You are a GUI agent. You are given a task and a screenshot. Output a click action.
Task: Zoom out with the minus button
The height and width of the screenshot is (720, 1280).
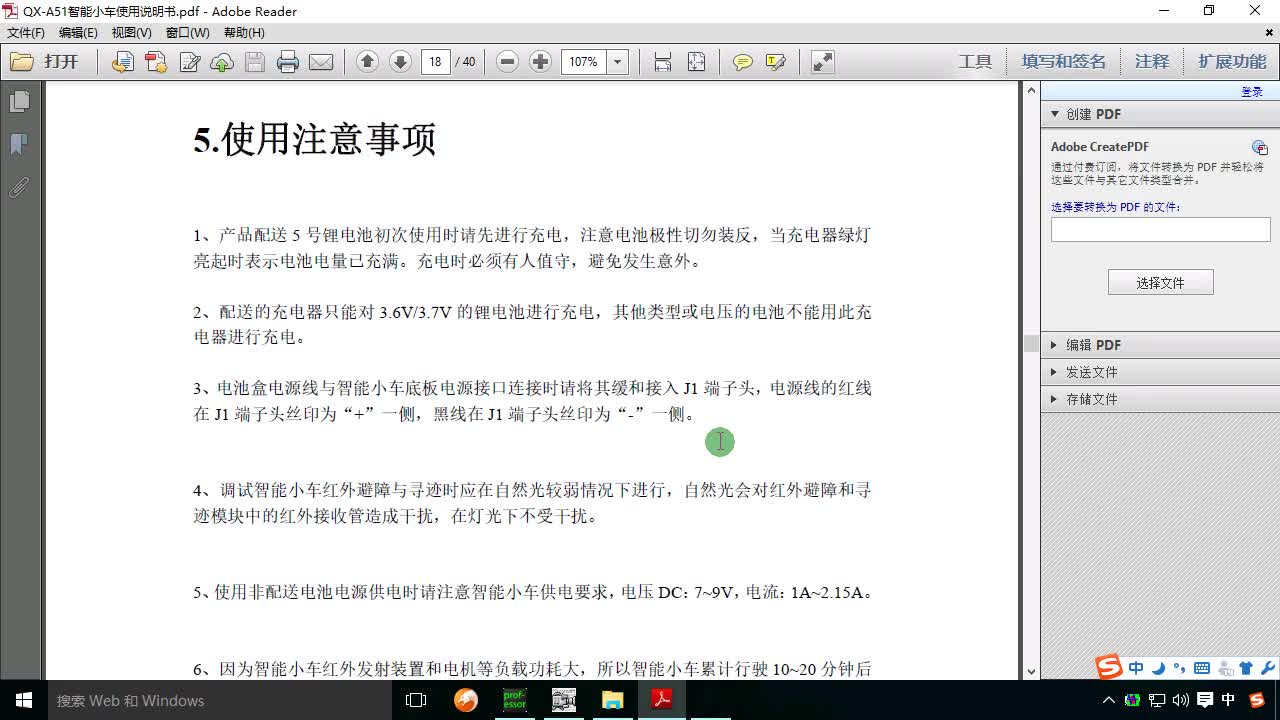point(507,62)
